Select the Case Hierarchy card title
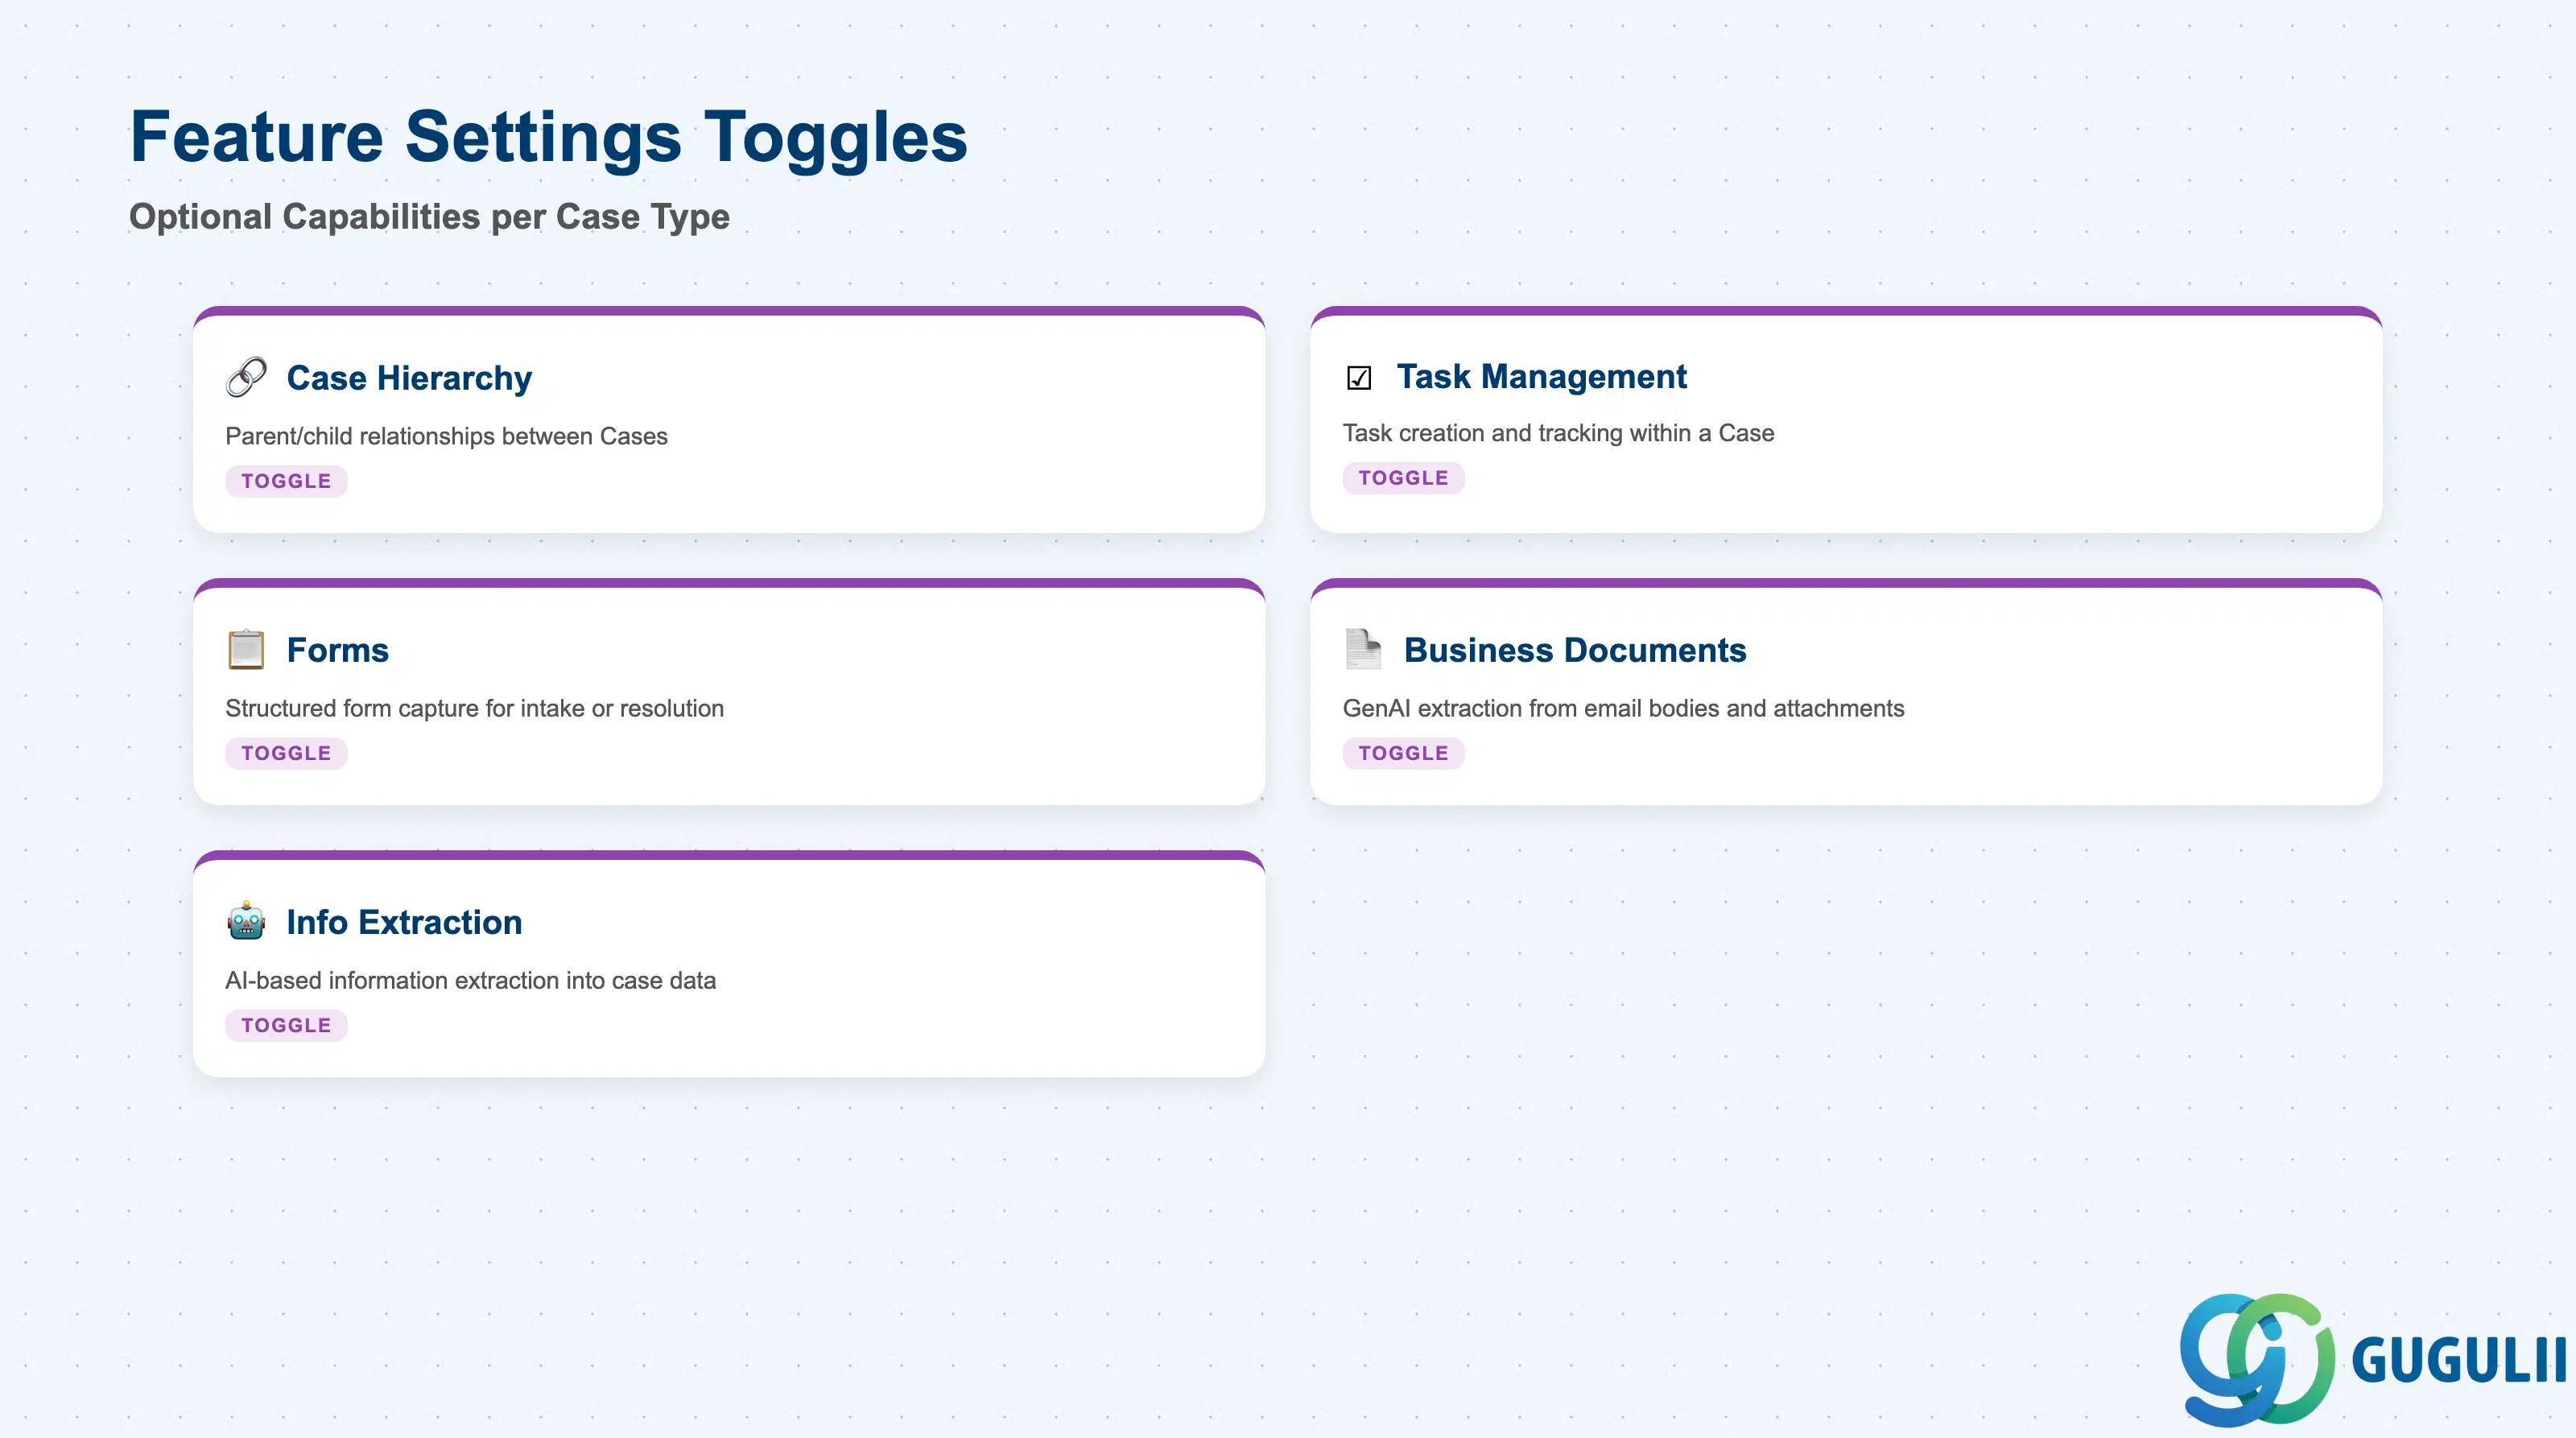 click(409, 378)
